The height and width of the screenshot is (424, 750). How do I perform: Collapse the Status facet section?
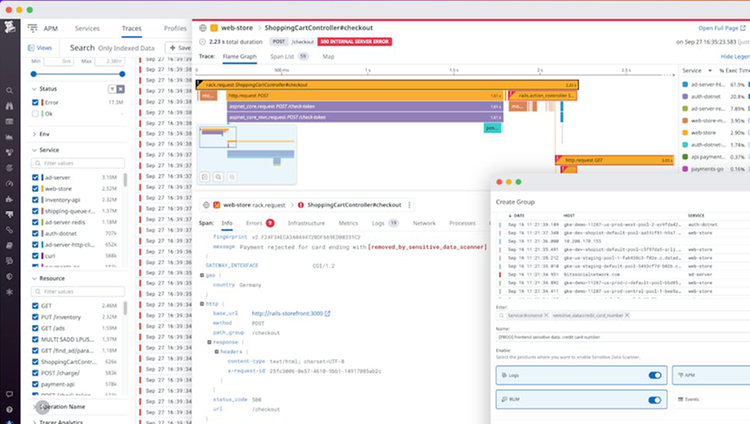click(x=34, y=89)
